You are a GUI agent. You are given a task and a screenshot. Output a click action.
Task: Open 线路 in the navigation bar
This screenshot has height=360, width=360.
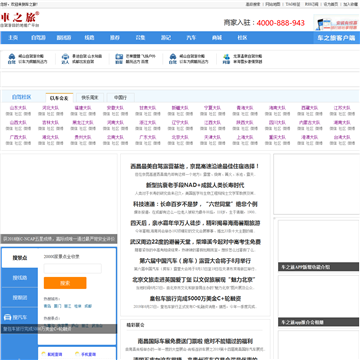click(89, 38)
